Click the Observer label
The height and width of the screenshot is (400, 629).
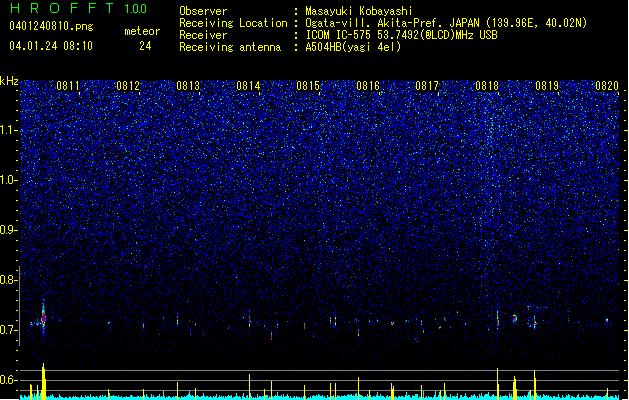tap(203, 11)
